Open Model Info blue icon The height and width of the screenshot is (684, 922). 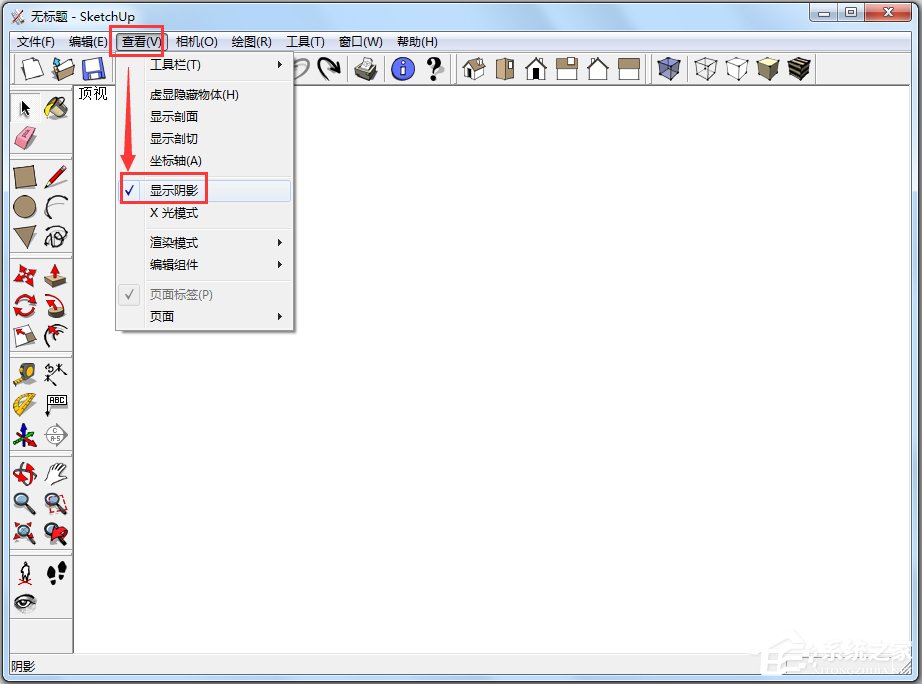pos(403,69)
